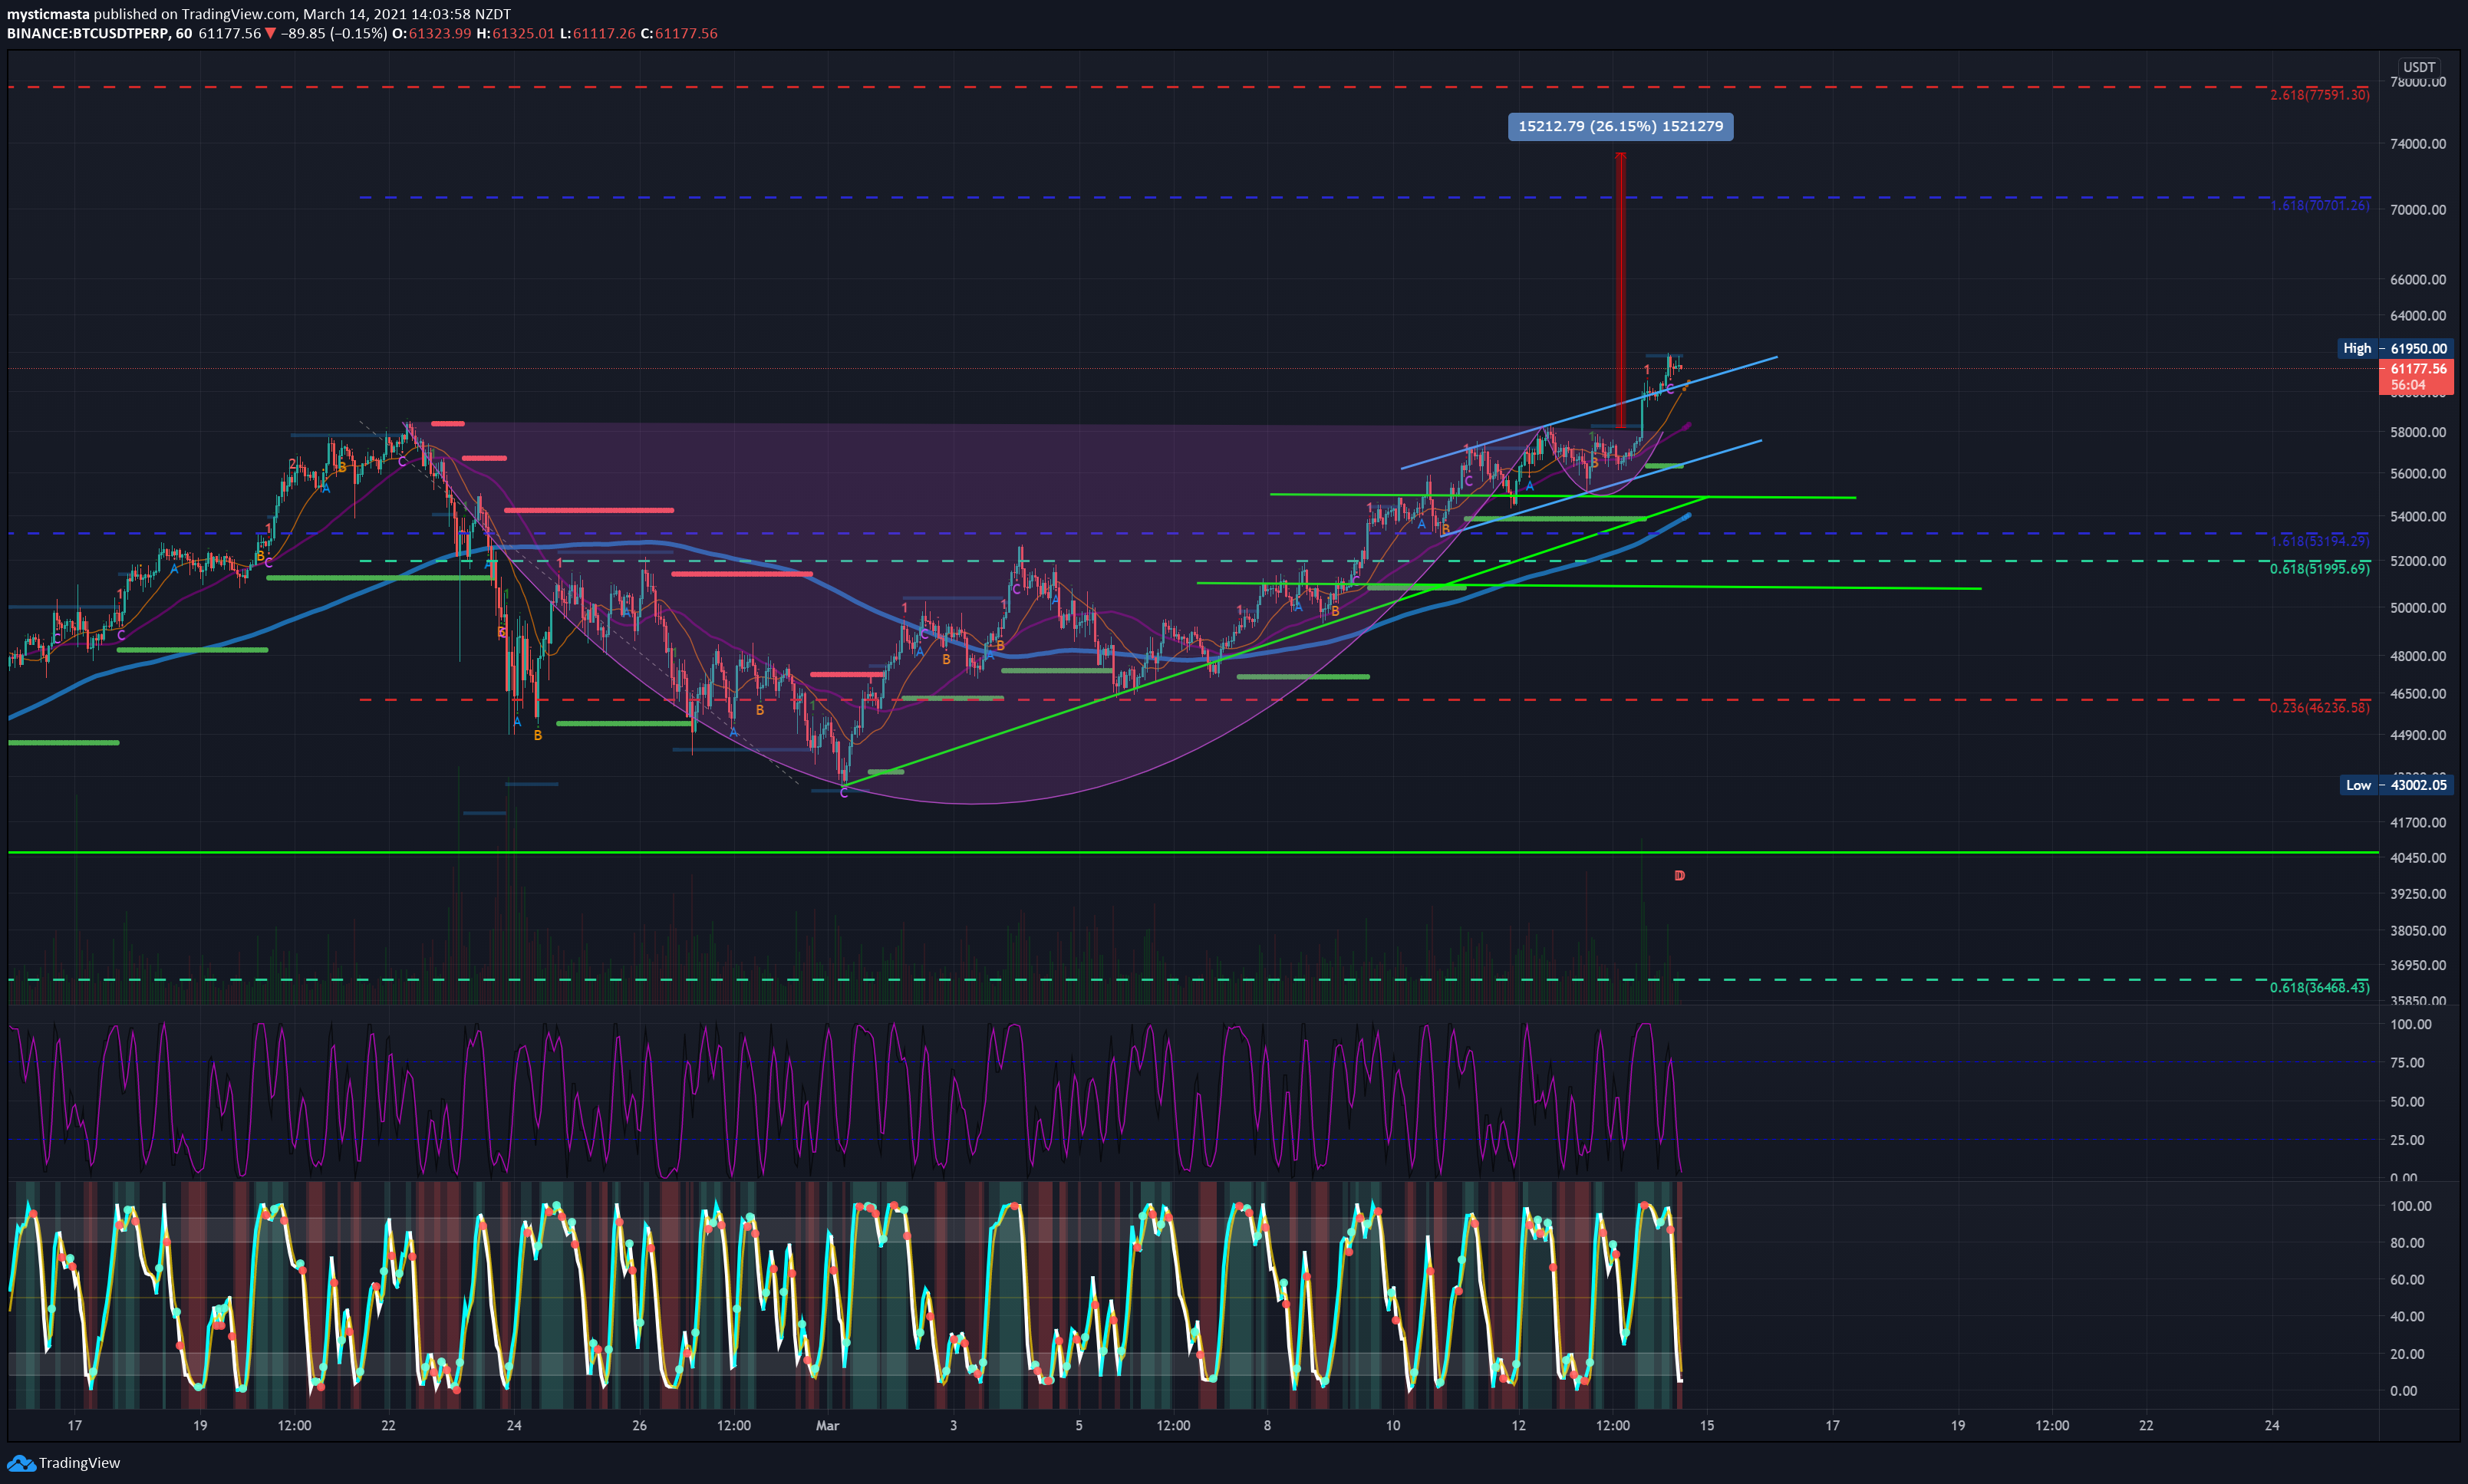
Task: Select the 0.618(51995.69) Fibonacci level label
Action: point(2319,568)
